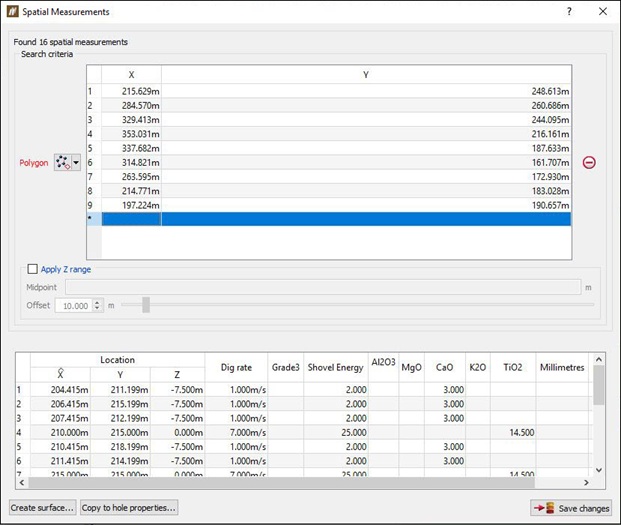Click the 7.000m/s Dig rate cell in row 4
This screenshot has height=525, width=621.
point(236,432)
